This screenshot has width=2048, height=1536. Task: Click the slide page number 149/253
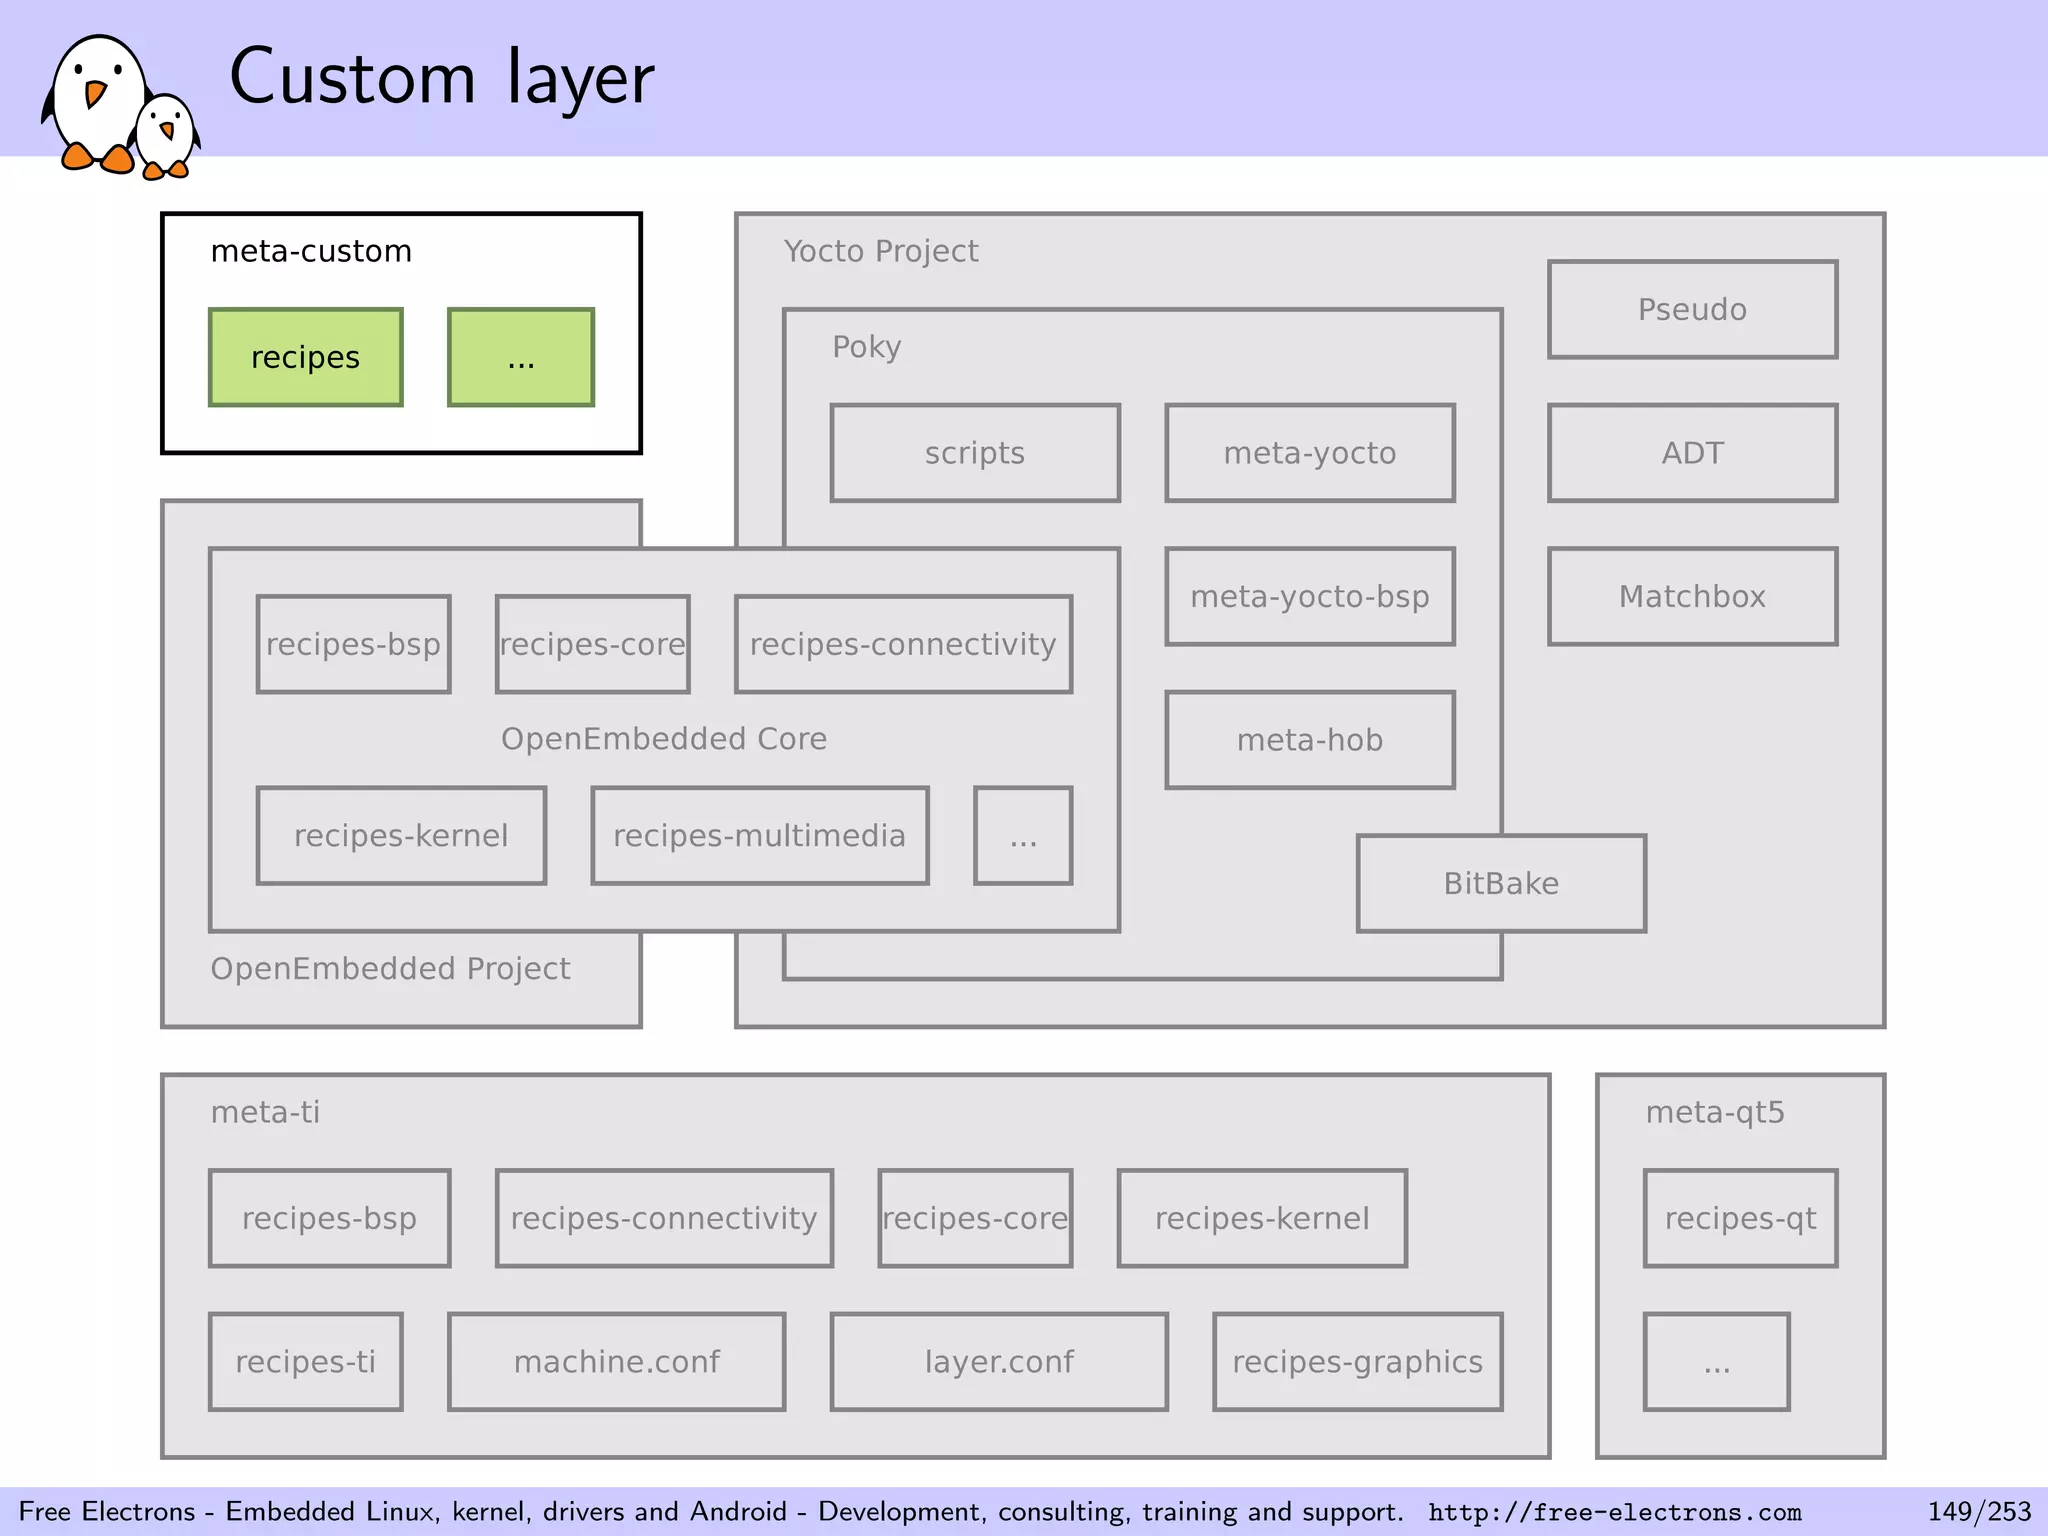tap(1978, 1511)
